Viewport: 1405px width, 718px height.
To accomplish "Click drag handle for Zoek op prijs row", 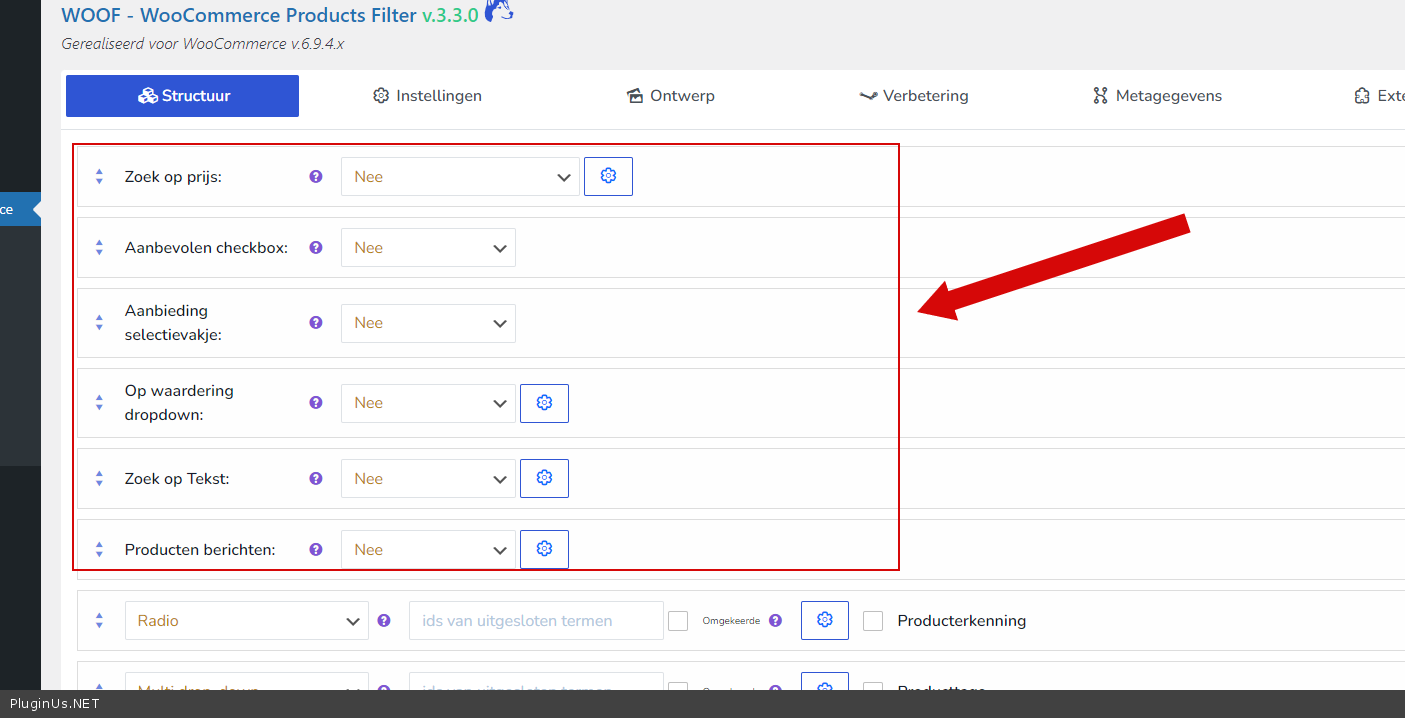I will click(x=99, y=176).
